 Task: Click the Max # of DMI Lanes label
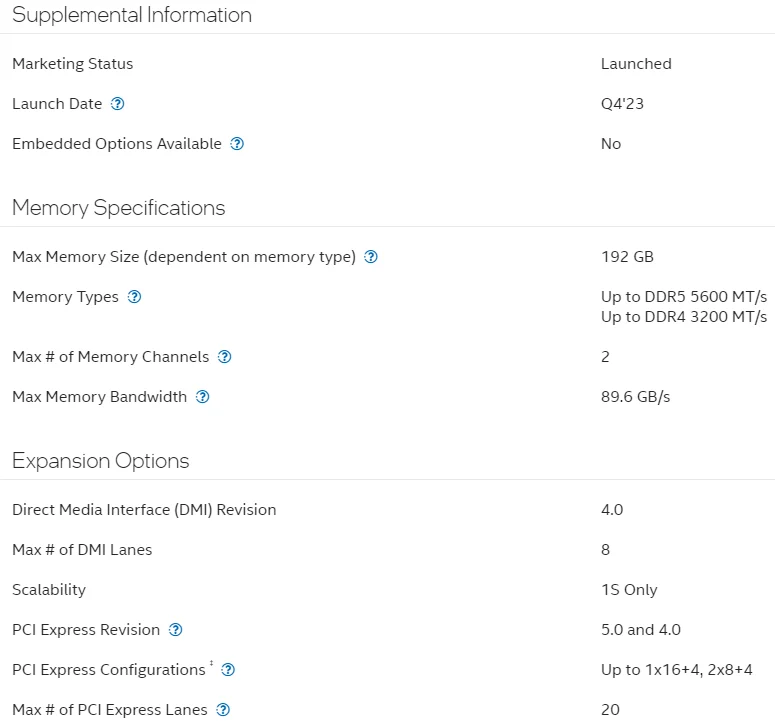(x=82, y=550)
